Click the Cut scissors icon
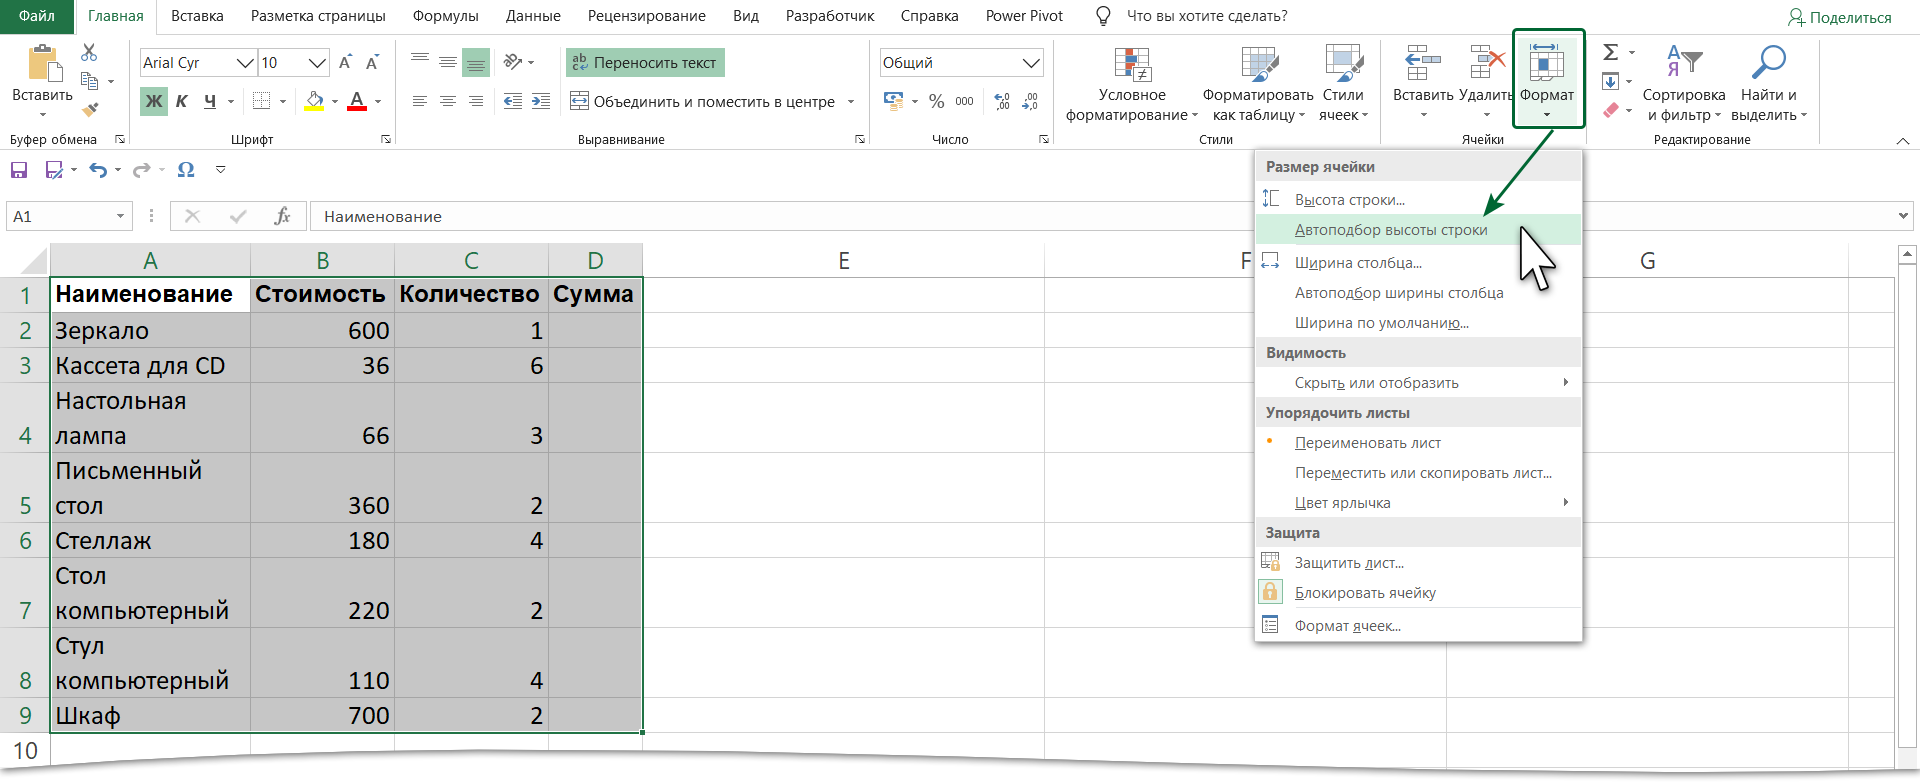Screen dimensions: 1920x783 click(x=89, y=52)
